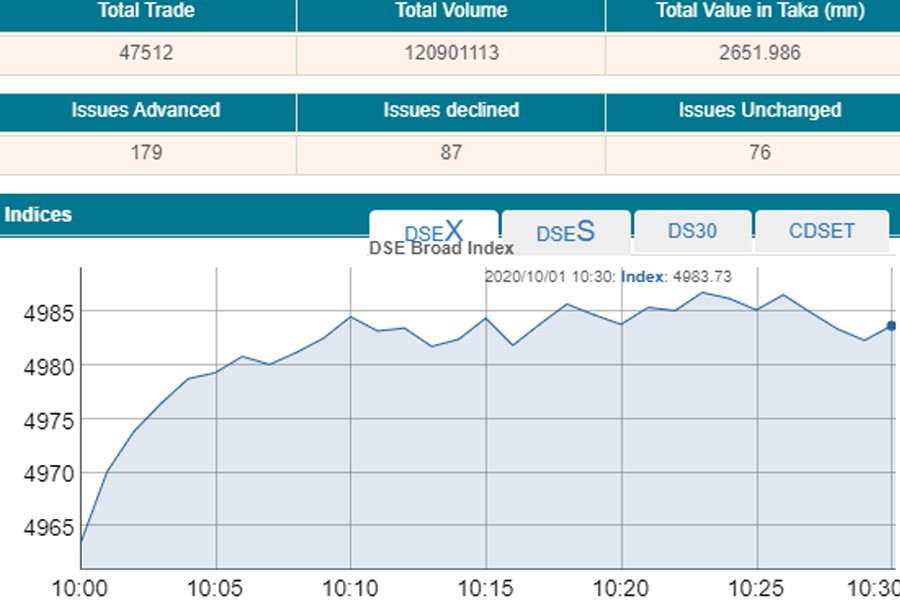Image resolution: width=900 pixels, height=600 pixels.
Task: Click the unchanged issues count 76
Action: pyautogui.click(x=759, y=153)
